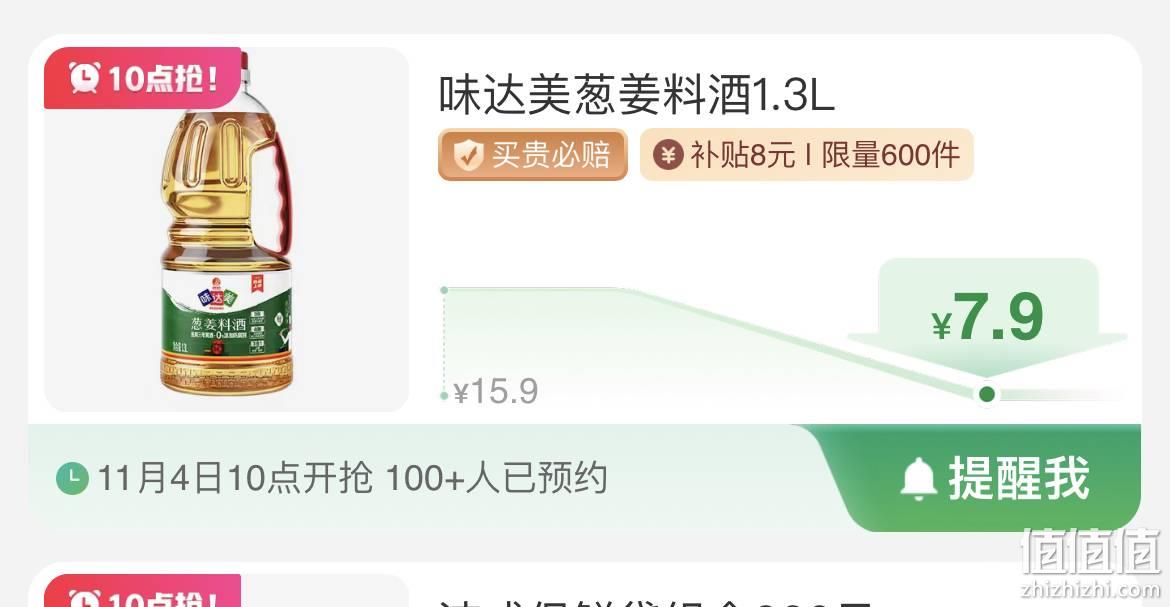The image size is (1170, 607).
Task: Tap the 11月4日10点开抢 schedule text
Action: click(x=235, y=478)
